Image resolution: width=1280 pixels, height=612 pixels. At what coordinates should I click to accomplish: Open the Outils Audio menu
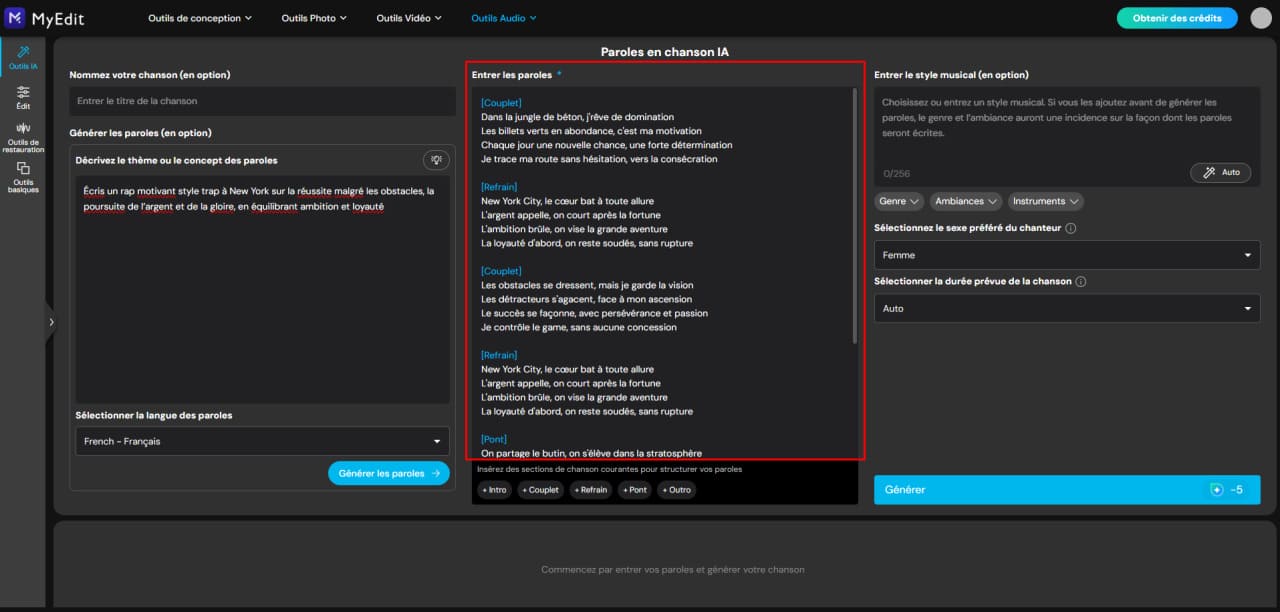pos(504,18)
